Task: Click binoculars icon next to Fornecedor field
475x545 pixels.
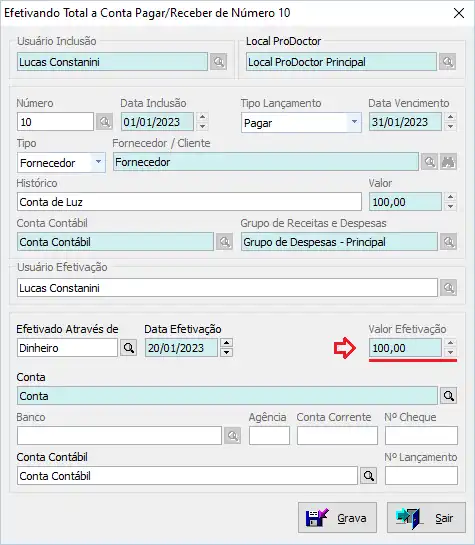Action: [449, 162]
